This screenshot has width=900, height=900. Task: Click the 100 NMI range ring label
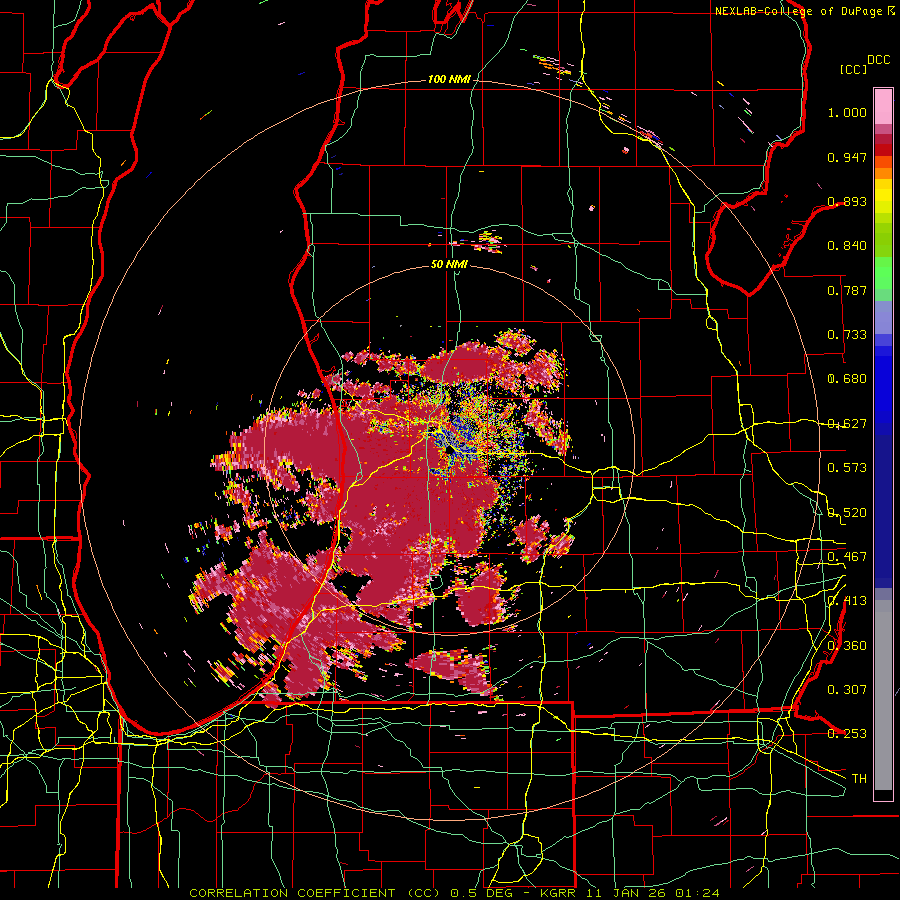point(449,79)
